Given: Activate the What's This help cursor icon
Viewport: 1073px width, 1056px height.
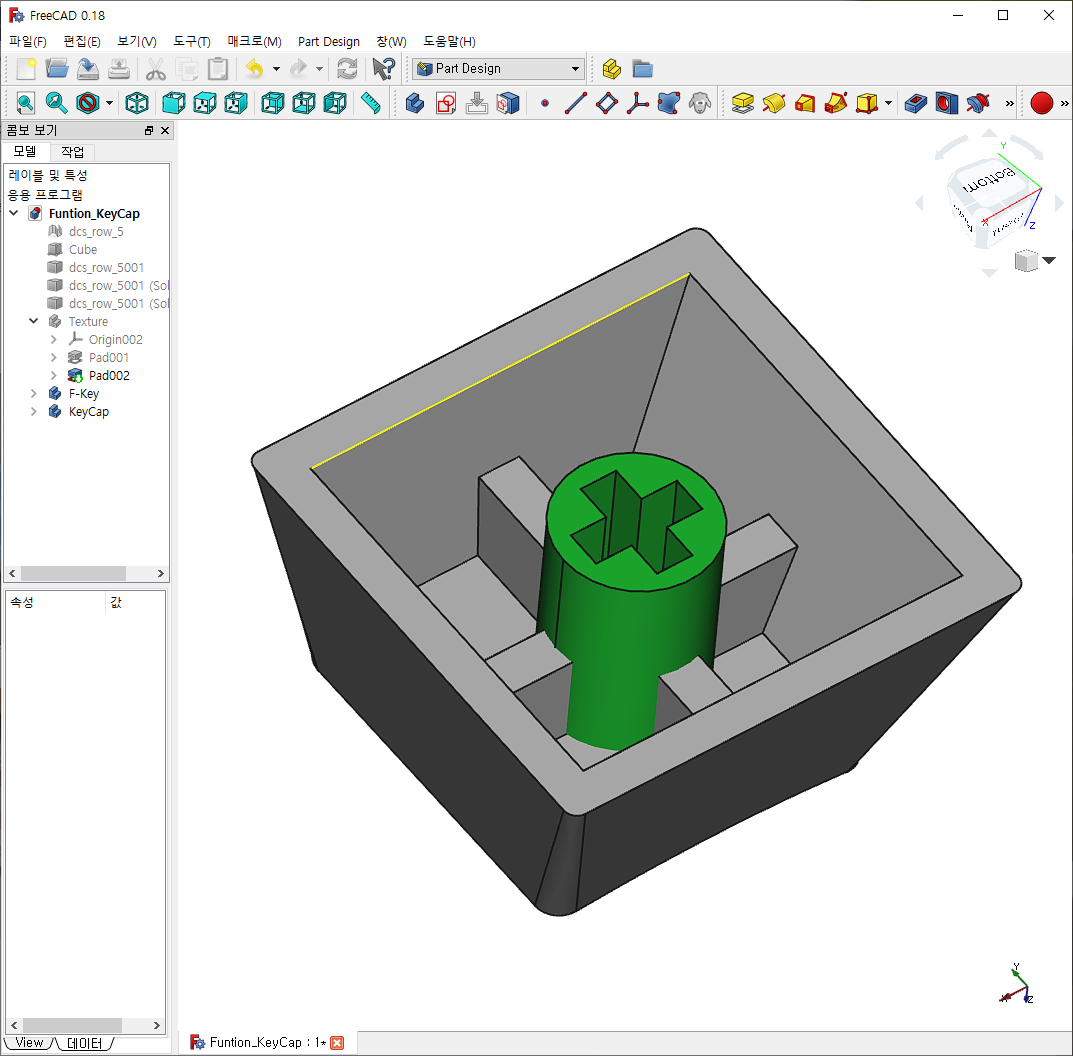Looking at the screenshot, I should point(383,69).
